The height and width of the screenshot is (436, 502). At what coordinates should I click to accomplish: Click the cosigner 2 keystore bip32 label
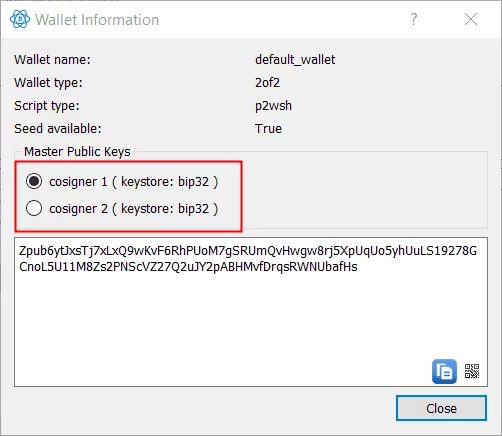(134, 209)
